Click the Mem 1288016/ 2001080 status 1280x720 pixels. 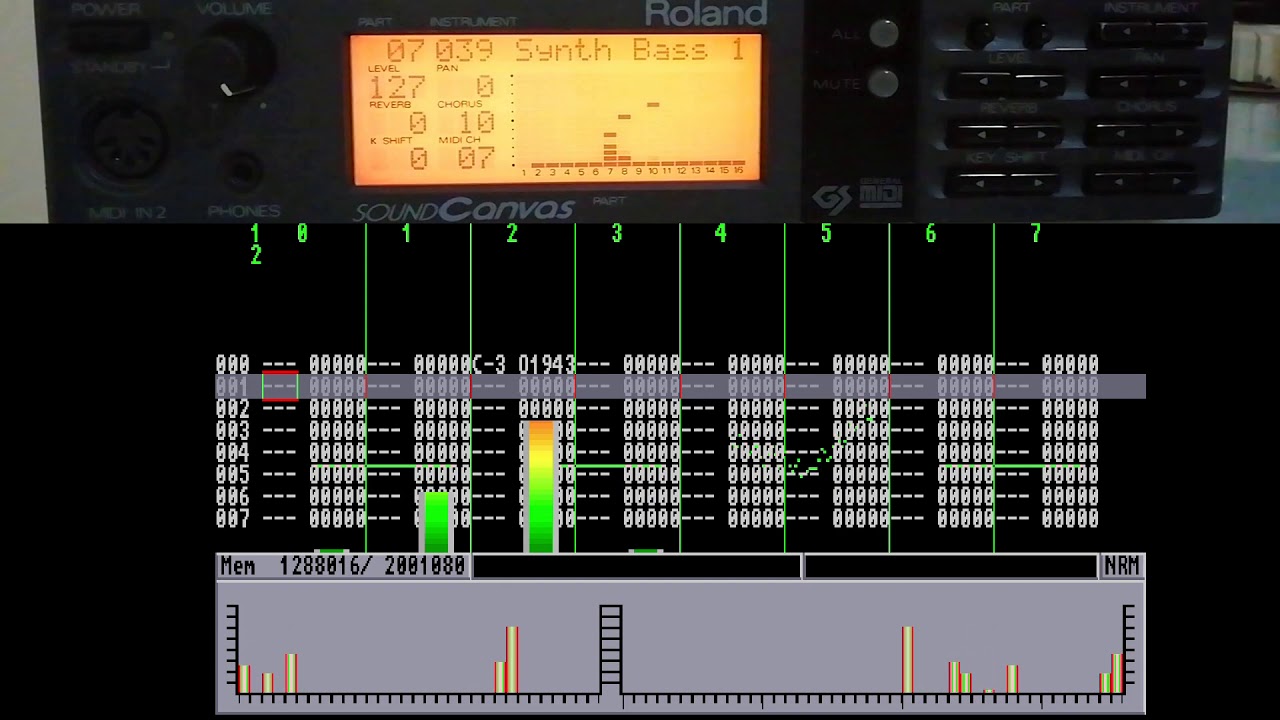coord(342,566)
